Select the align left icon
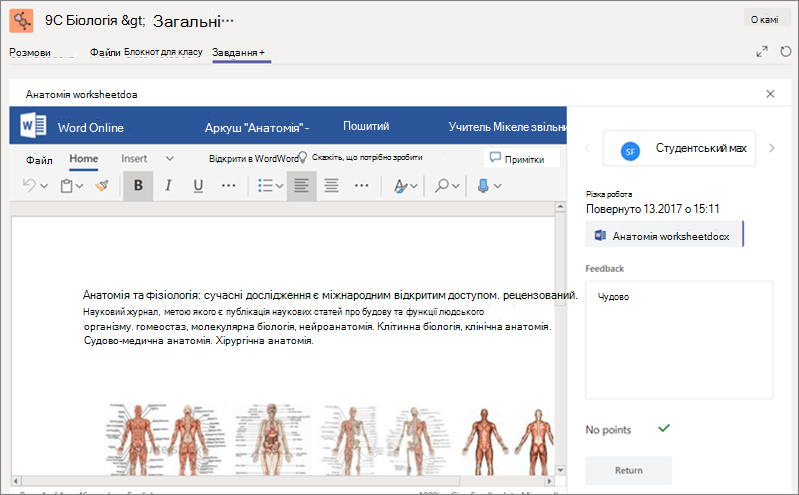The image size is (799, 495). [x=302, y=186]
